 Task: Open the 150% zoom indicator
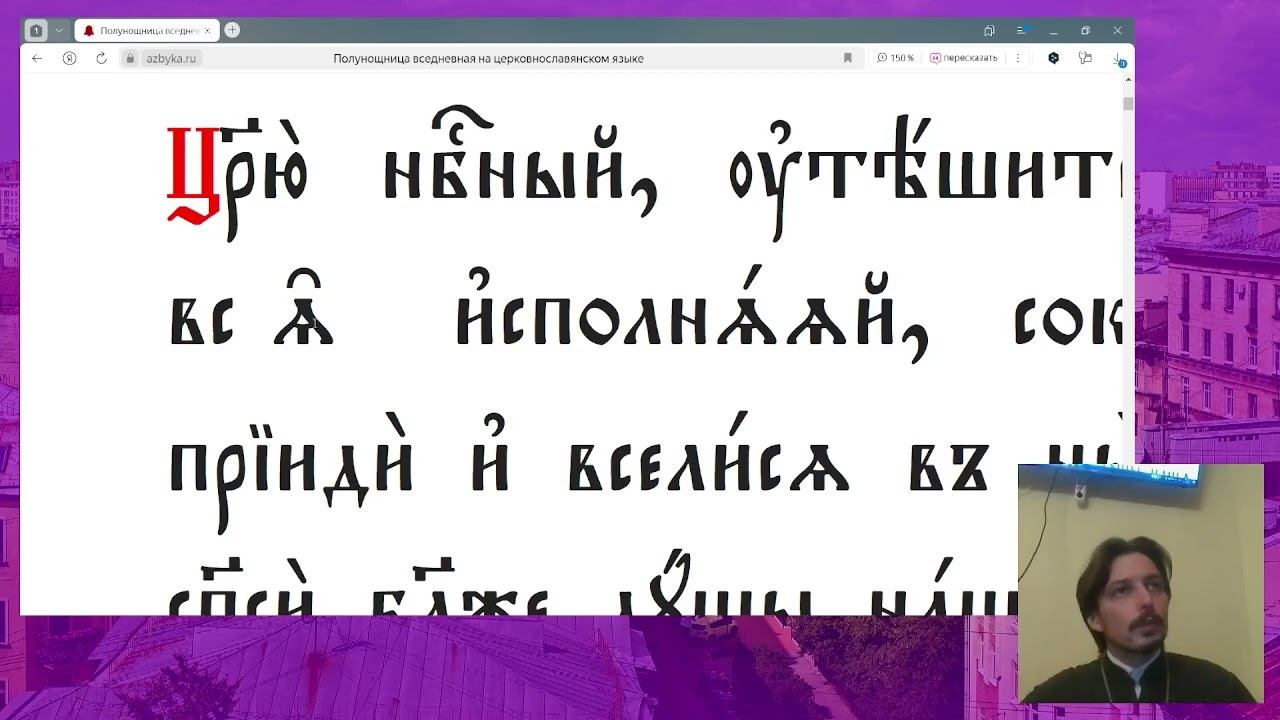tap(895, 58)
